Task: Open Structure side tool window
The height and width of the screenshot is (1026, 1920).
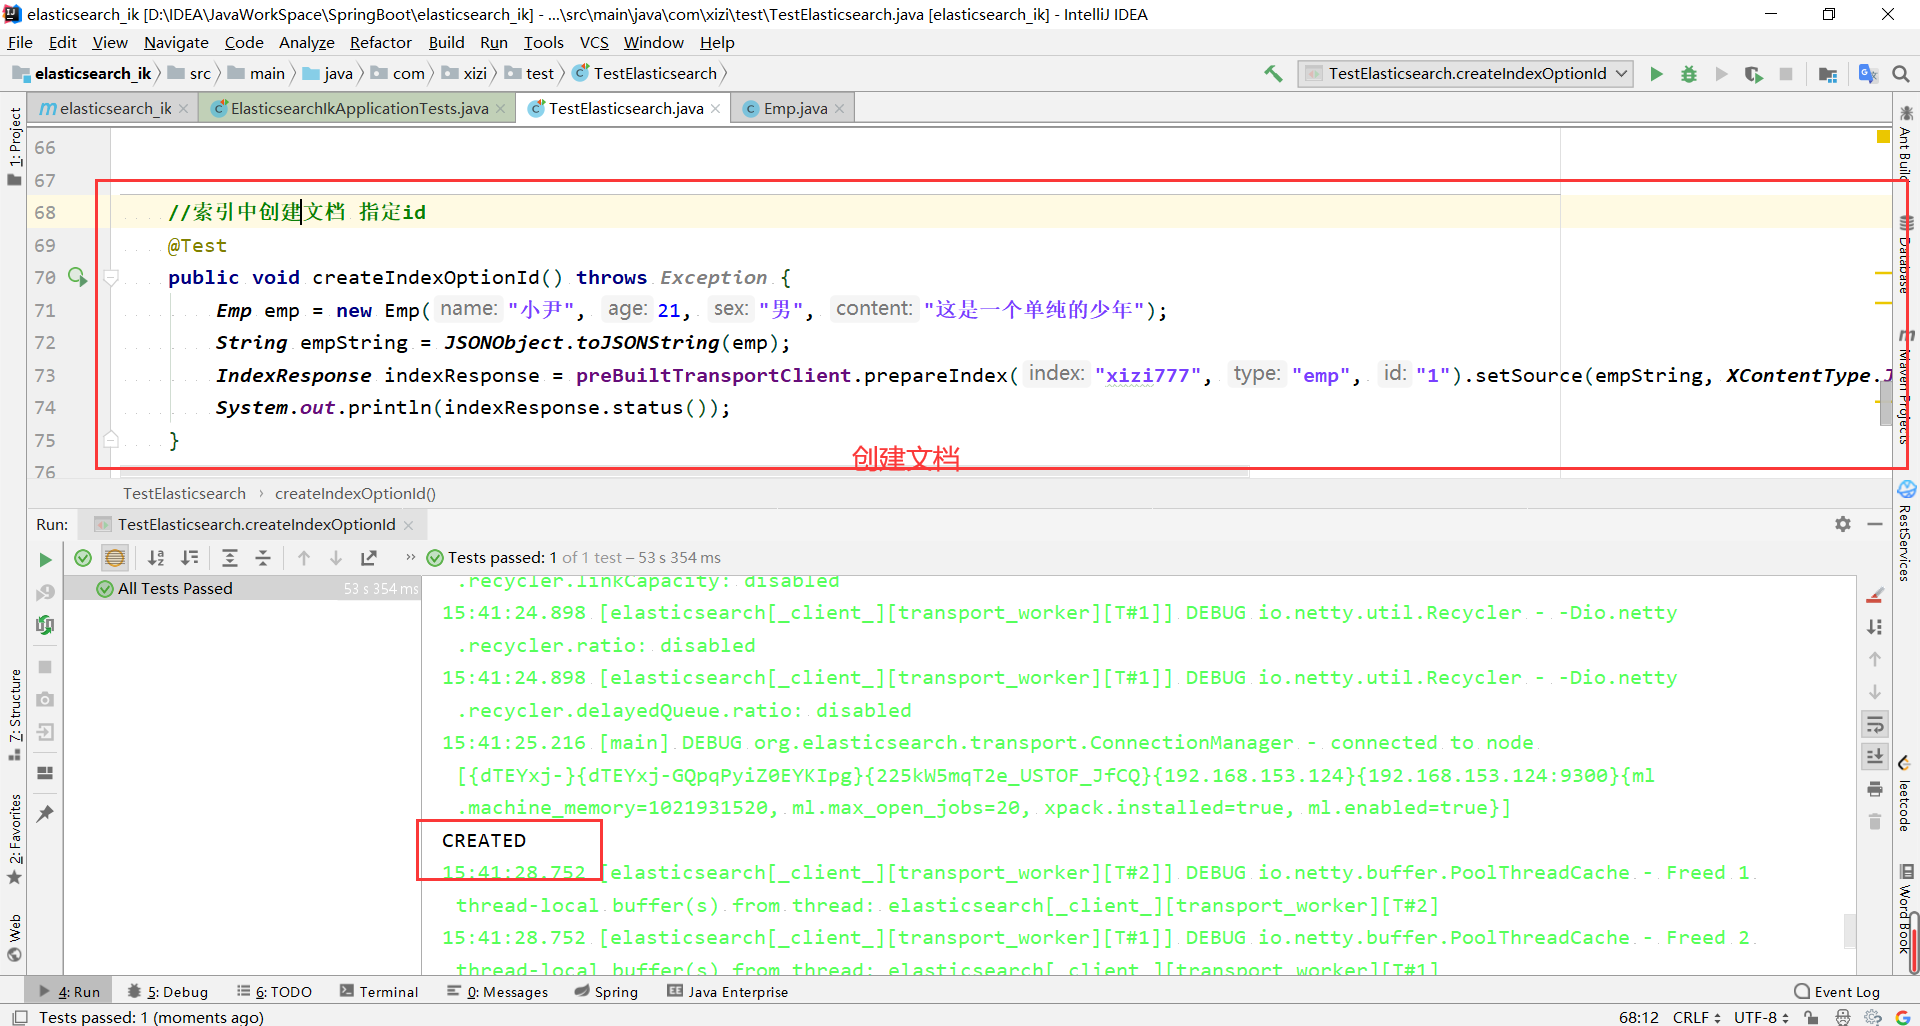Action: 14,714
